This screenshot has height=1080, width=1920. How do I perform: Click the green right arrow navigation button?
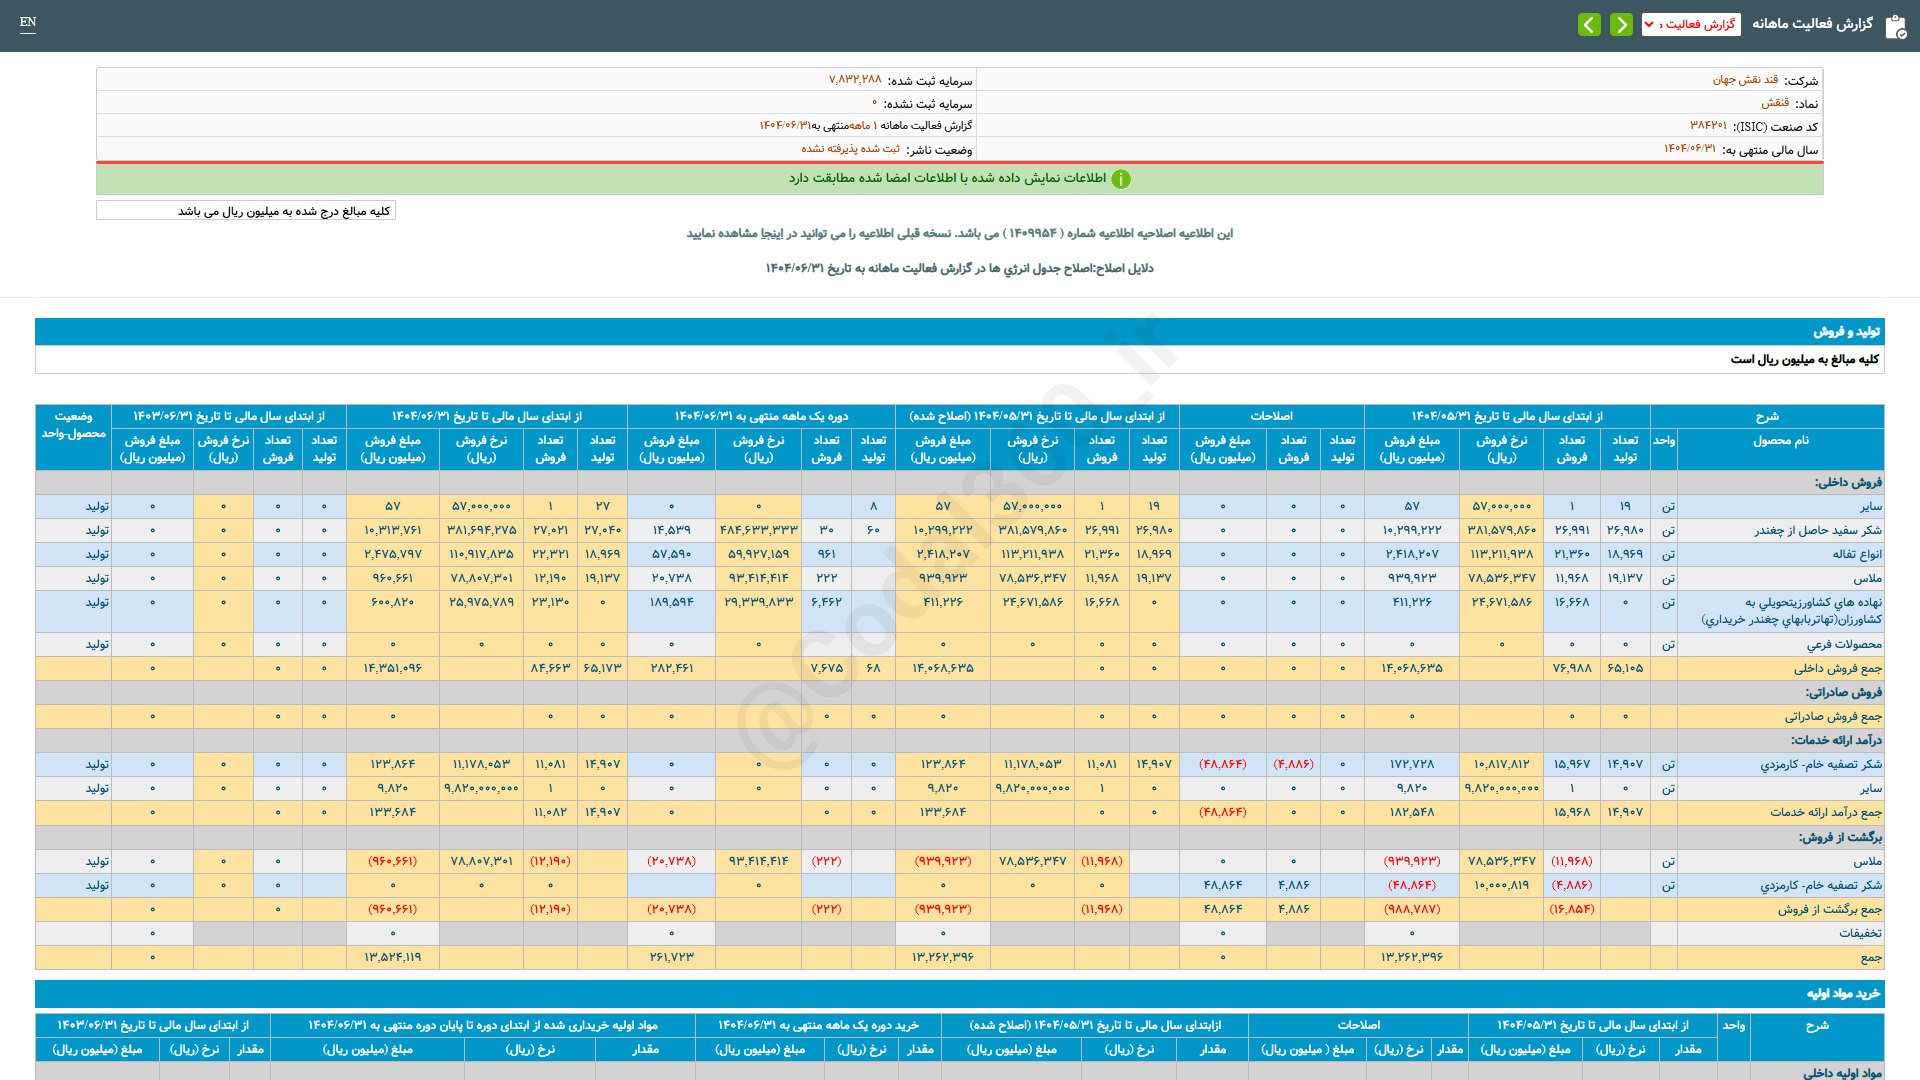pyautogui.click(x=1621, y=24)
